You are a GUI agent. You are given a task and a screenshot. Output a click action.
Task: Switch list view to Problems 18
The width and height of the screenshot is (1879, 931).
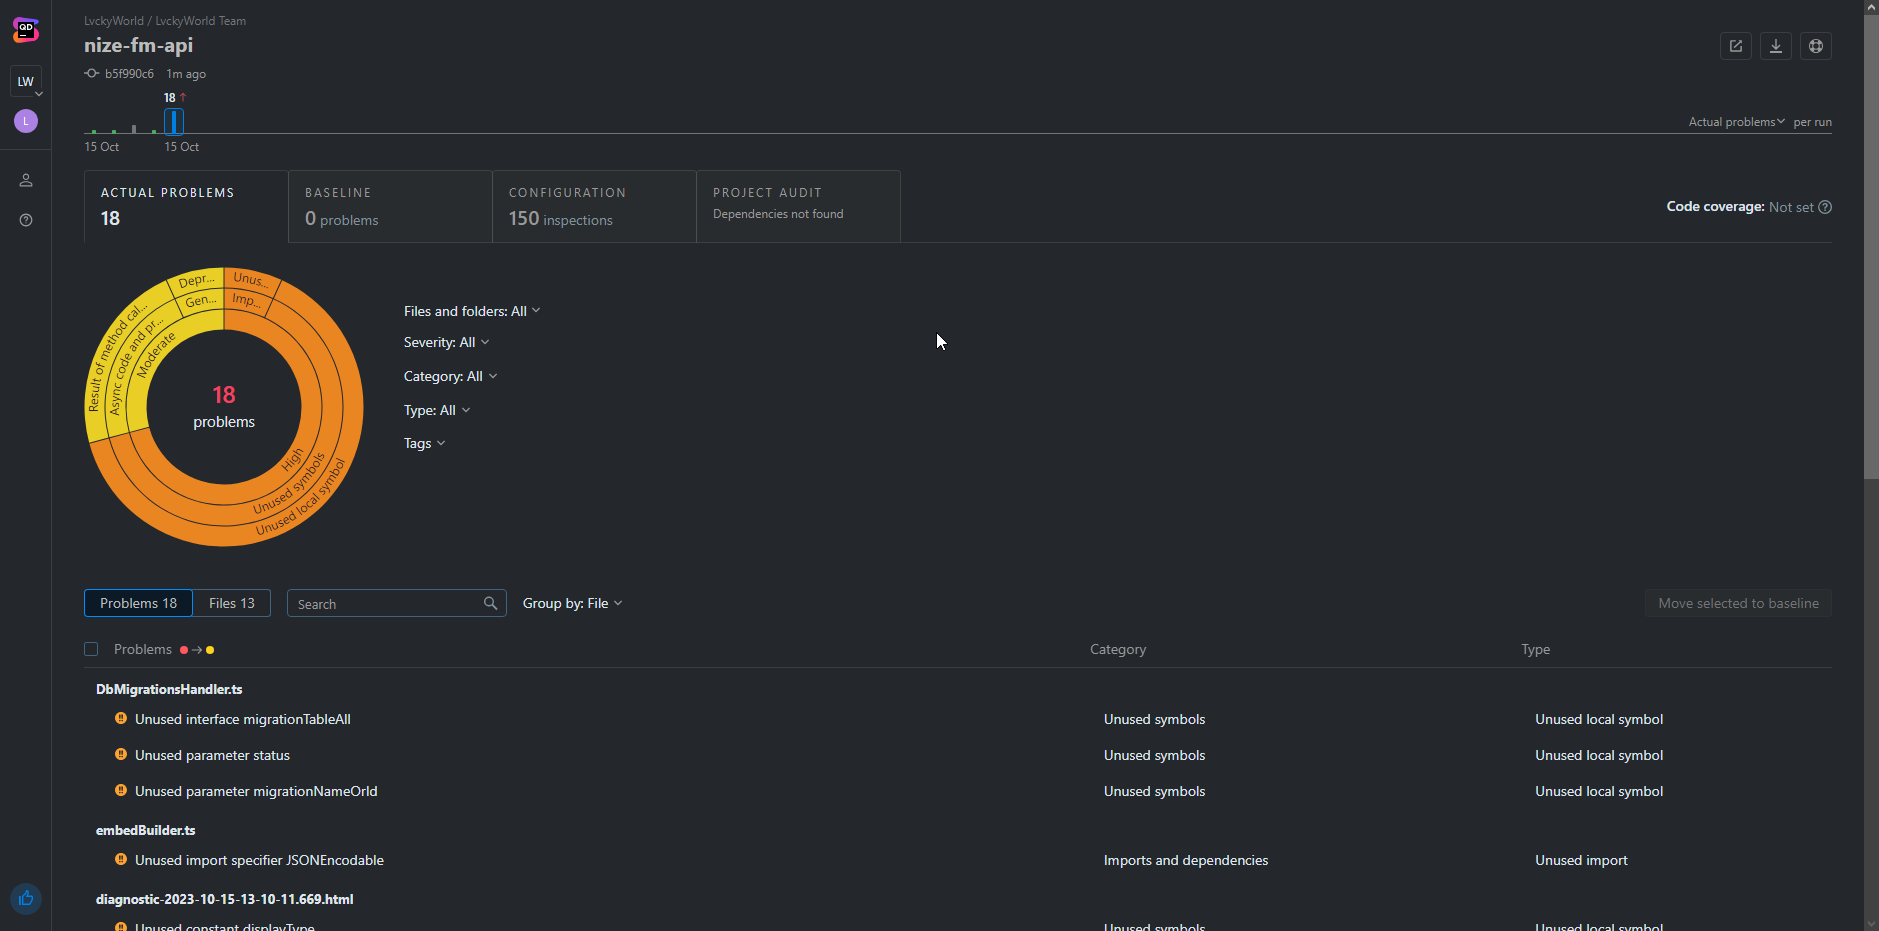(x=138, y=603)
